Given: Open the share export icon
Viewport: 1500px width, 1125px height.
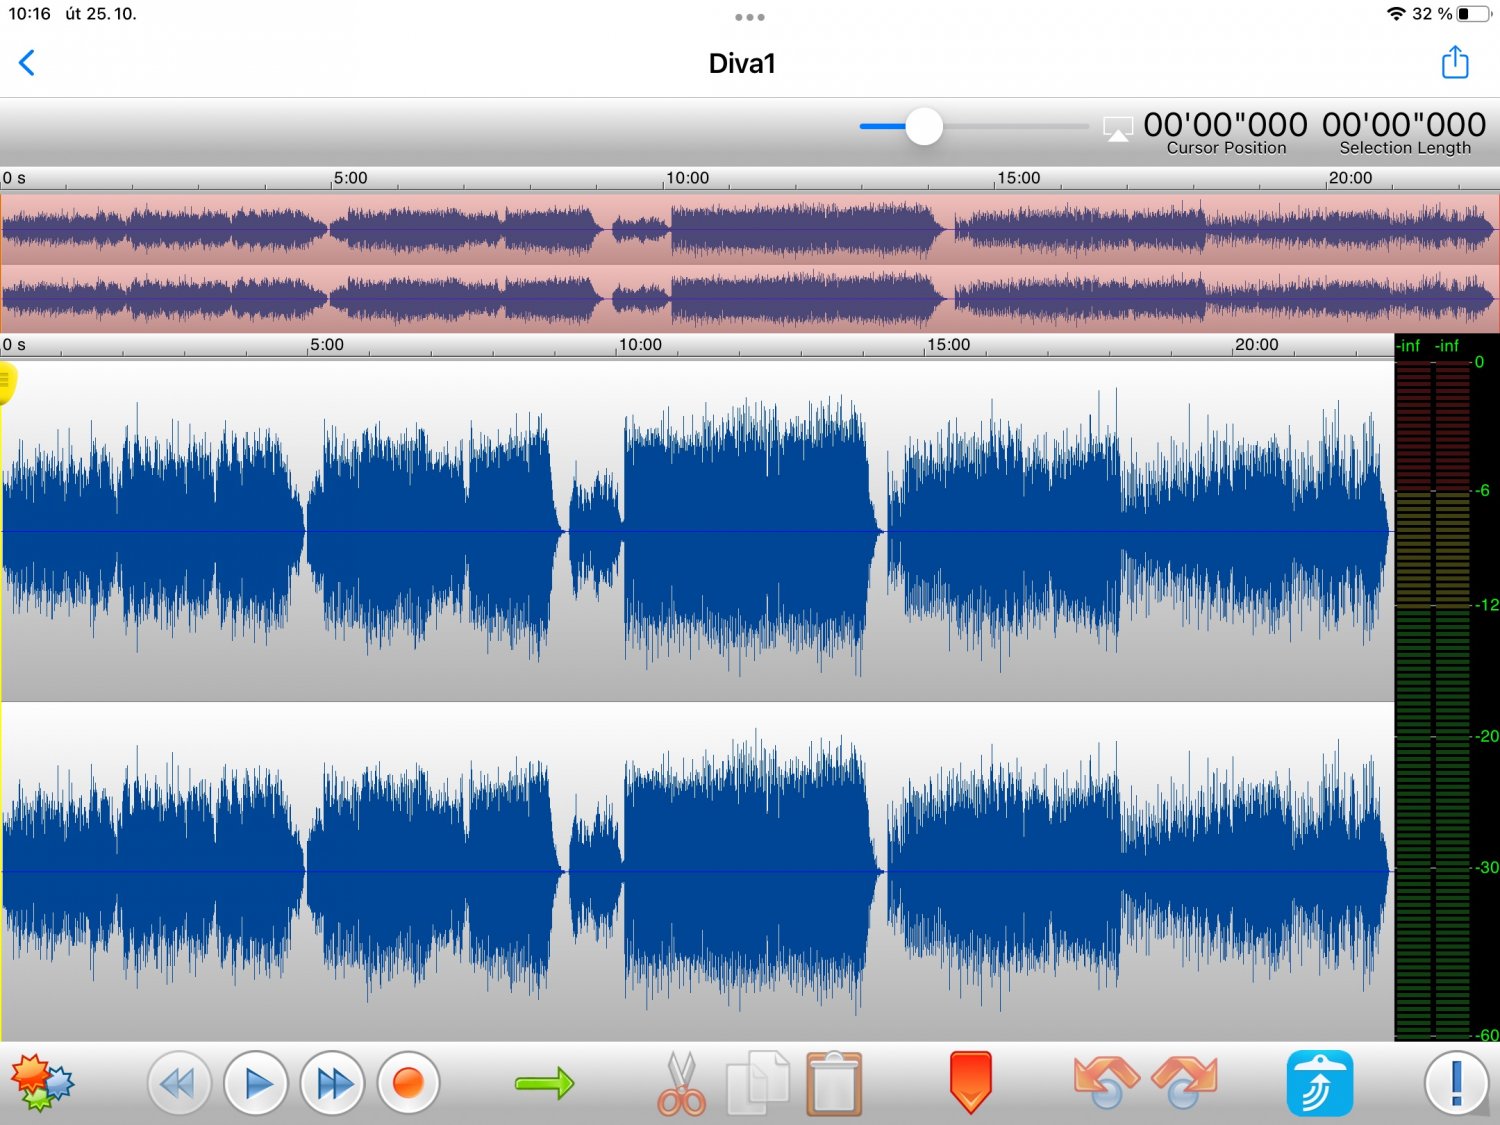Looking at the screenshot, I should point(1455,62).
